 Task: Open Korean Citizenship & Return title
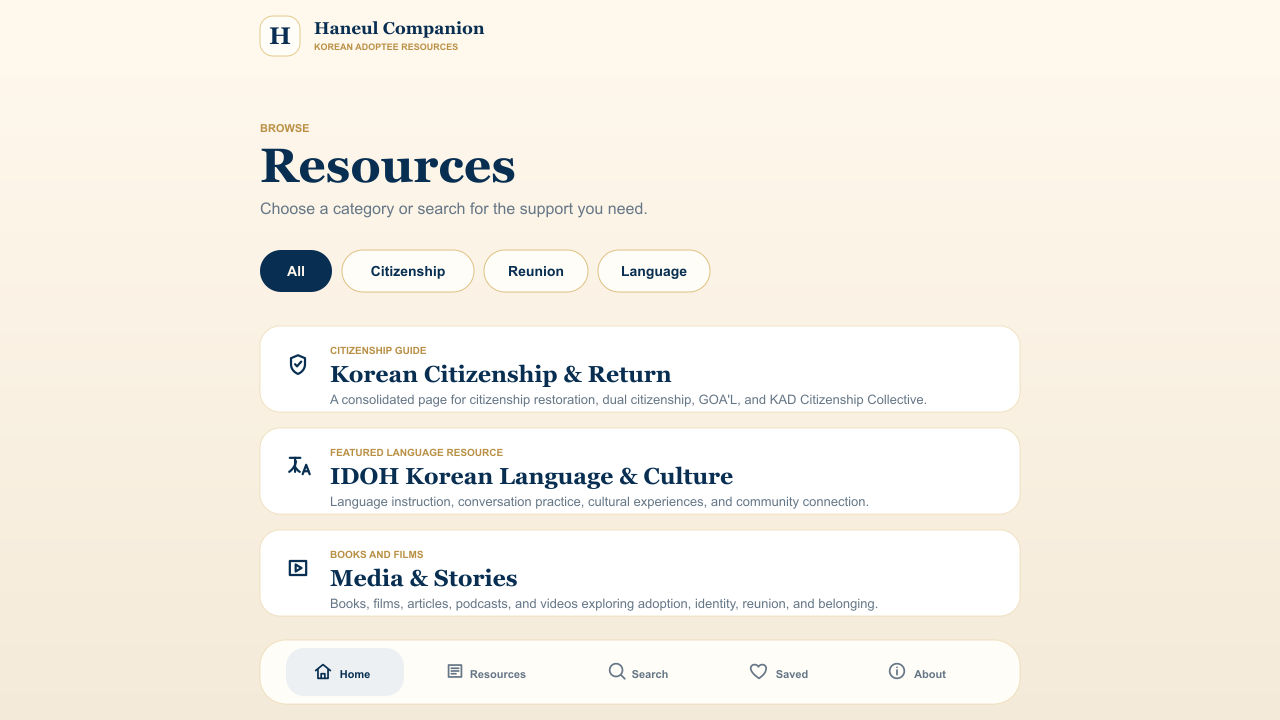pos(500,374)
